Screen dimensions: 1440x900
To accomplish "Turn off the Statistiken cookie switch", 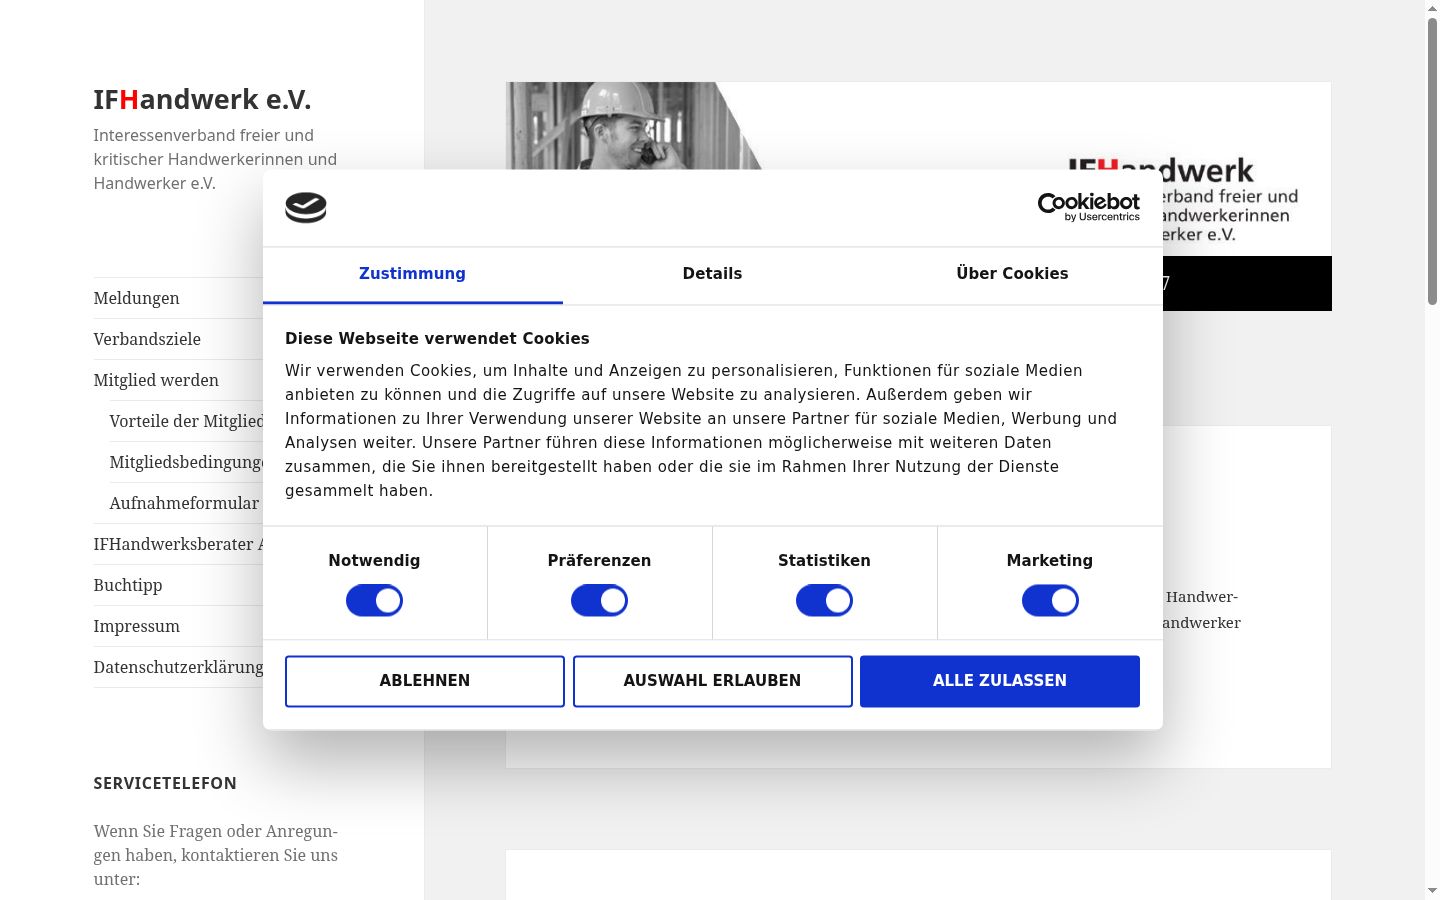I will [824, 601].
